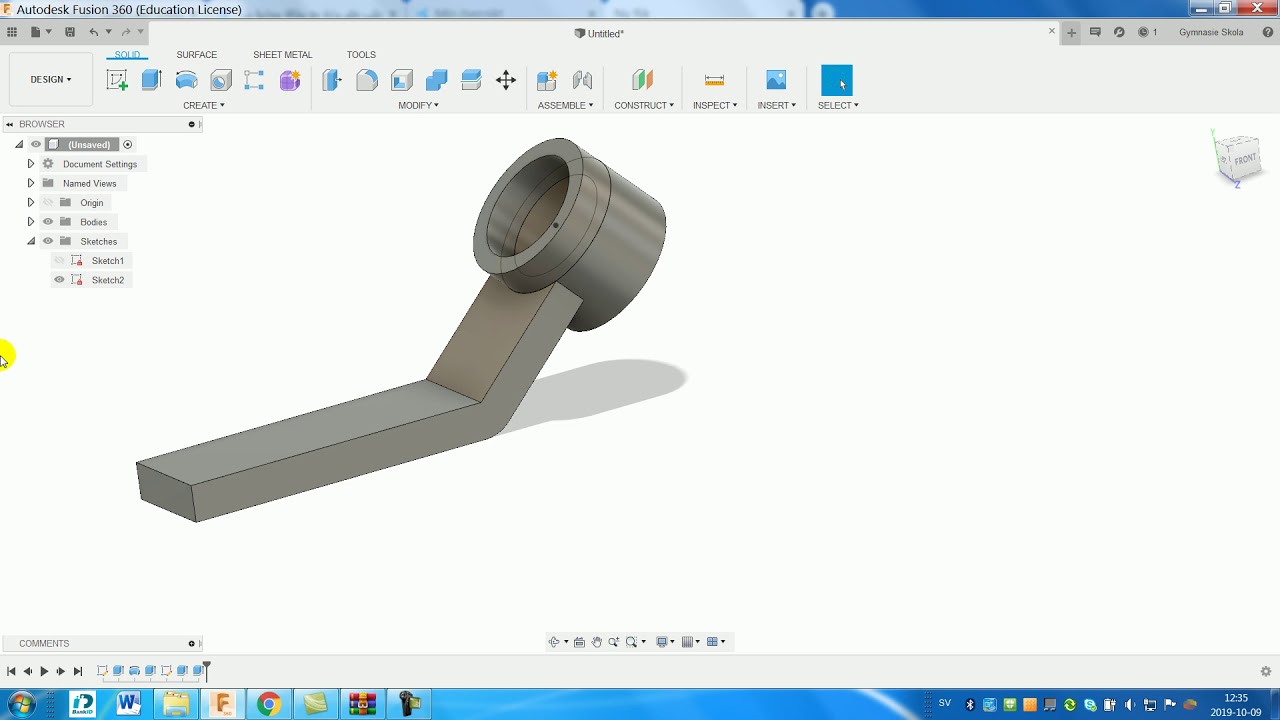
Task: Switch to the SOLID tab
Action: click(x=128, y=55)
